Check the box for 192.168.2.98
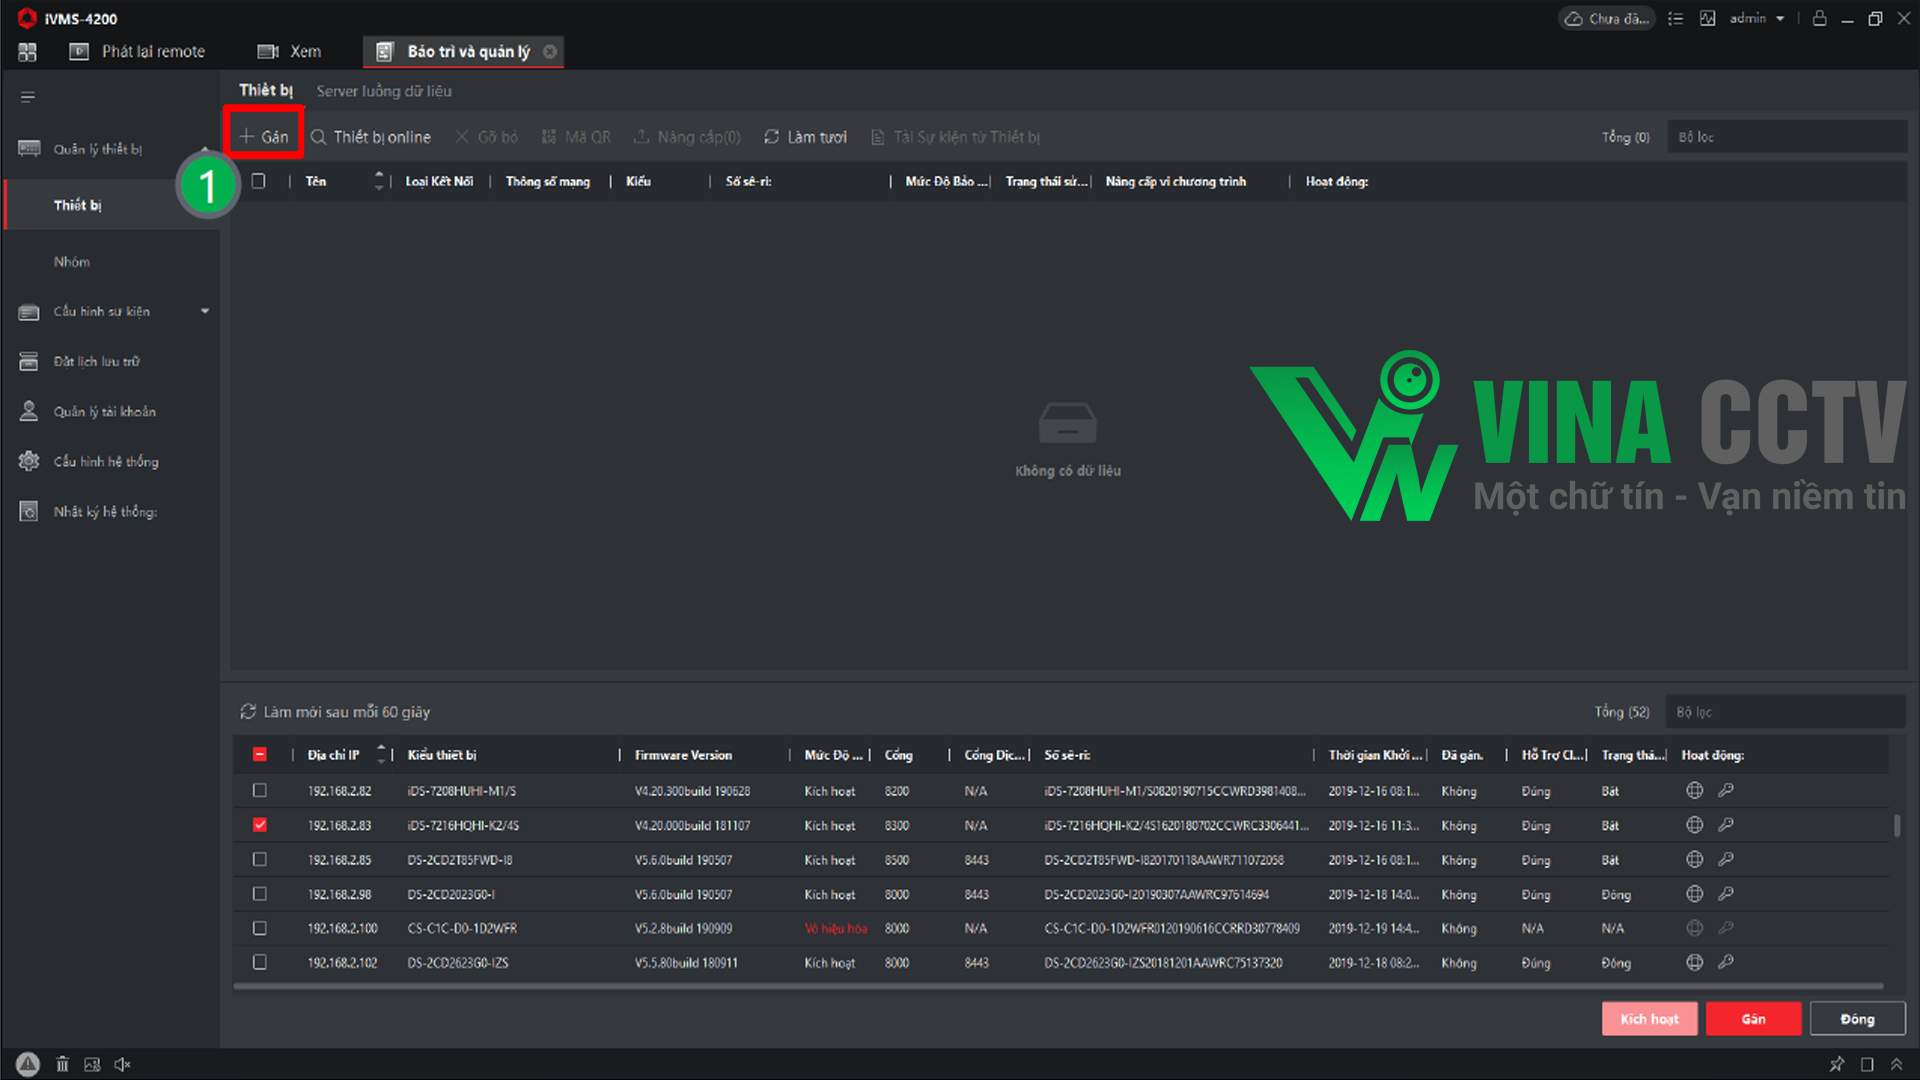The height and width of the screenshot is (1080, 1920). pos(259,894)
